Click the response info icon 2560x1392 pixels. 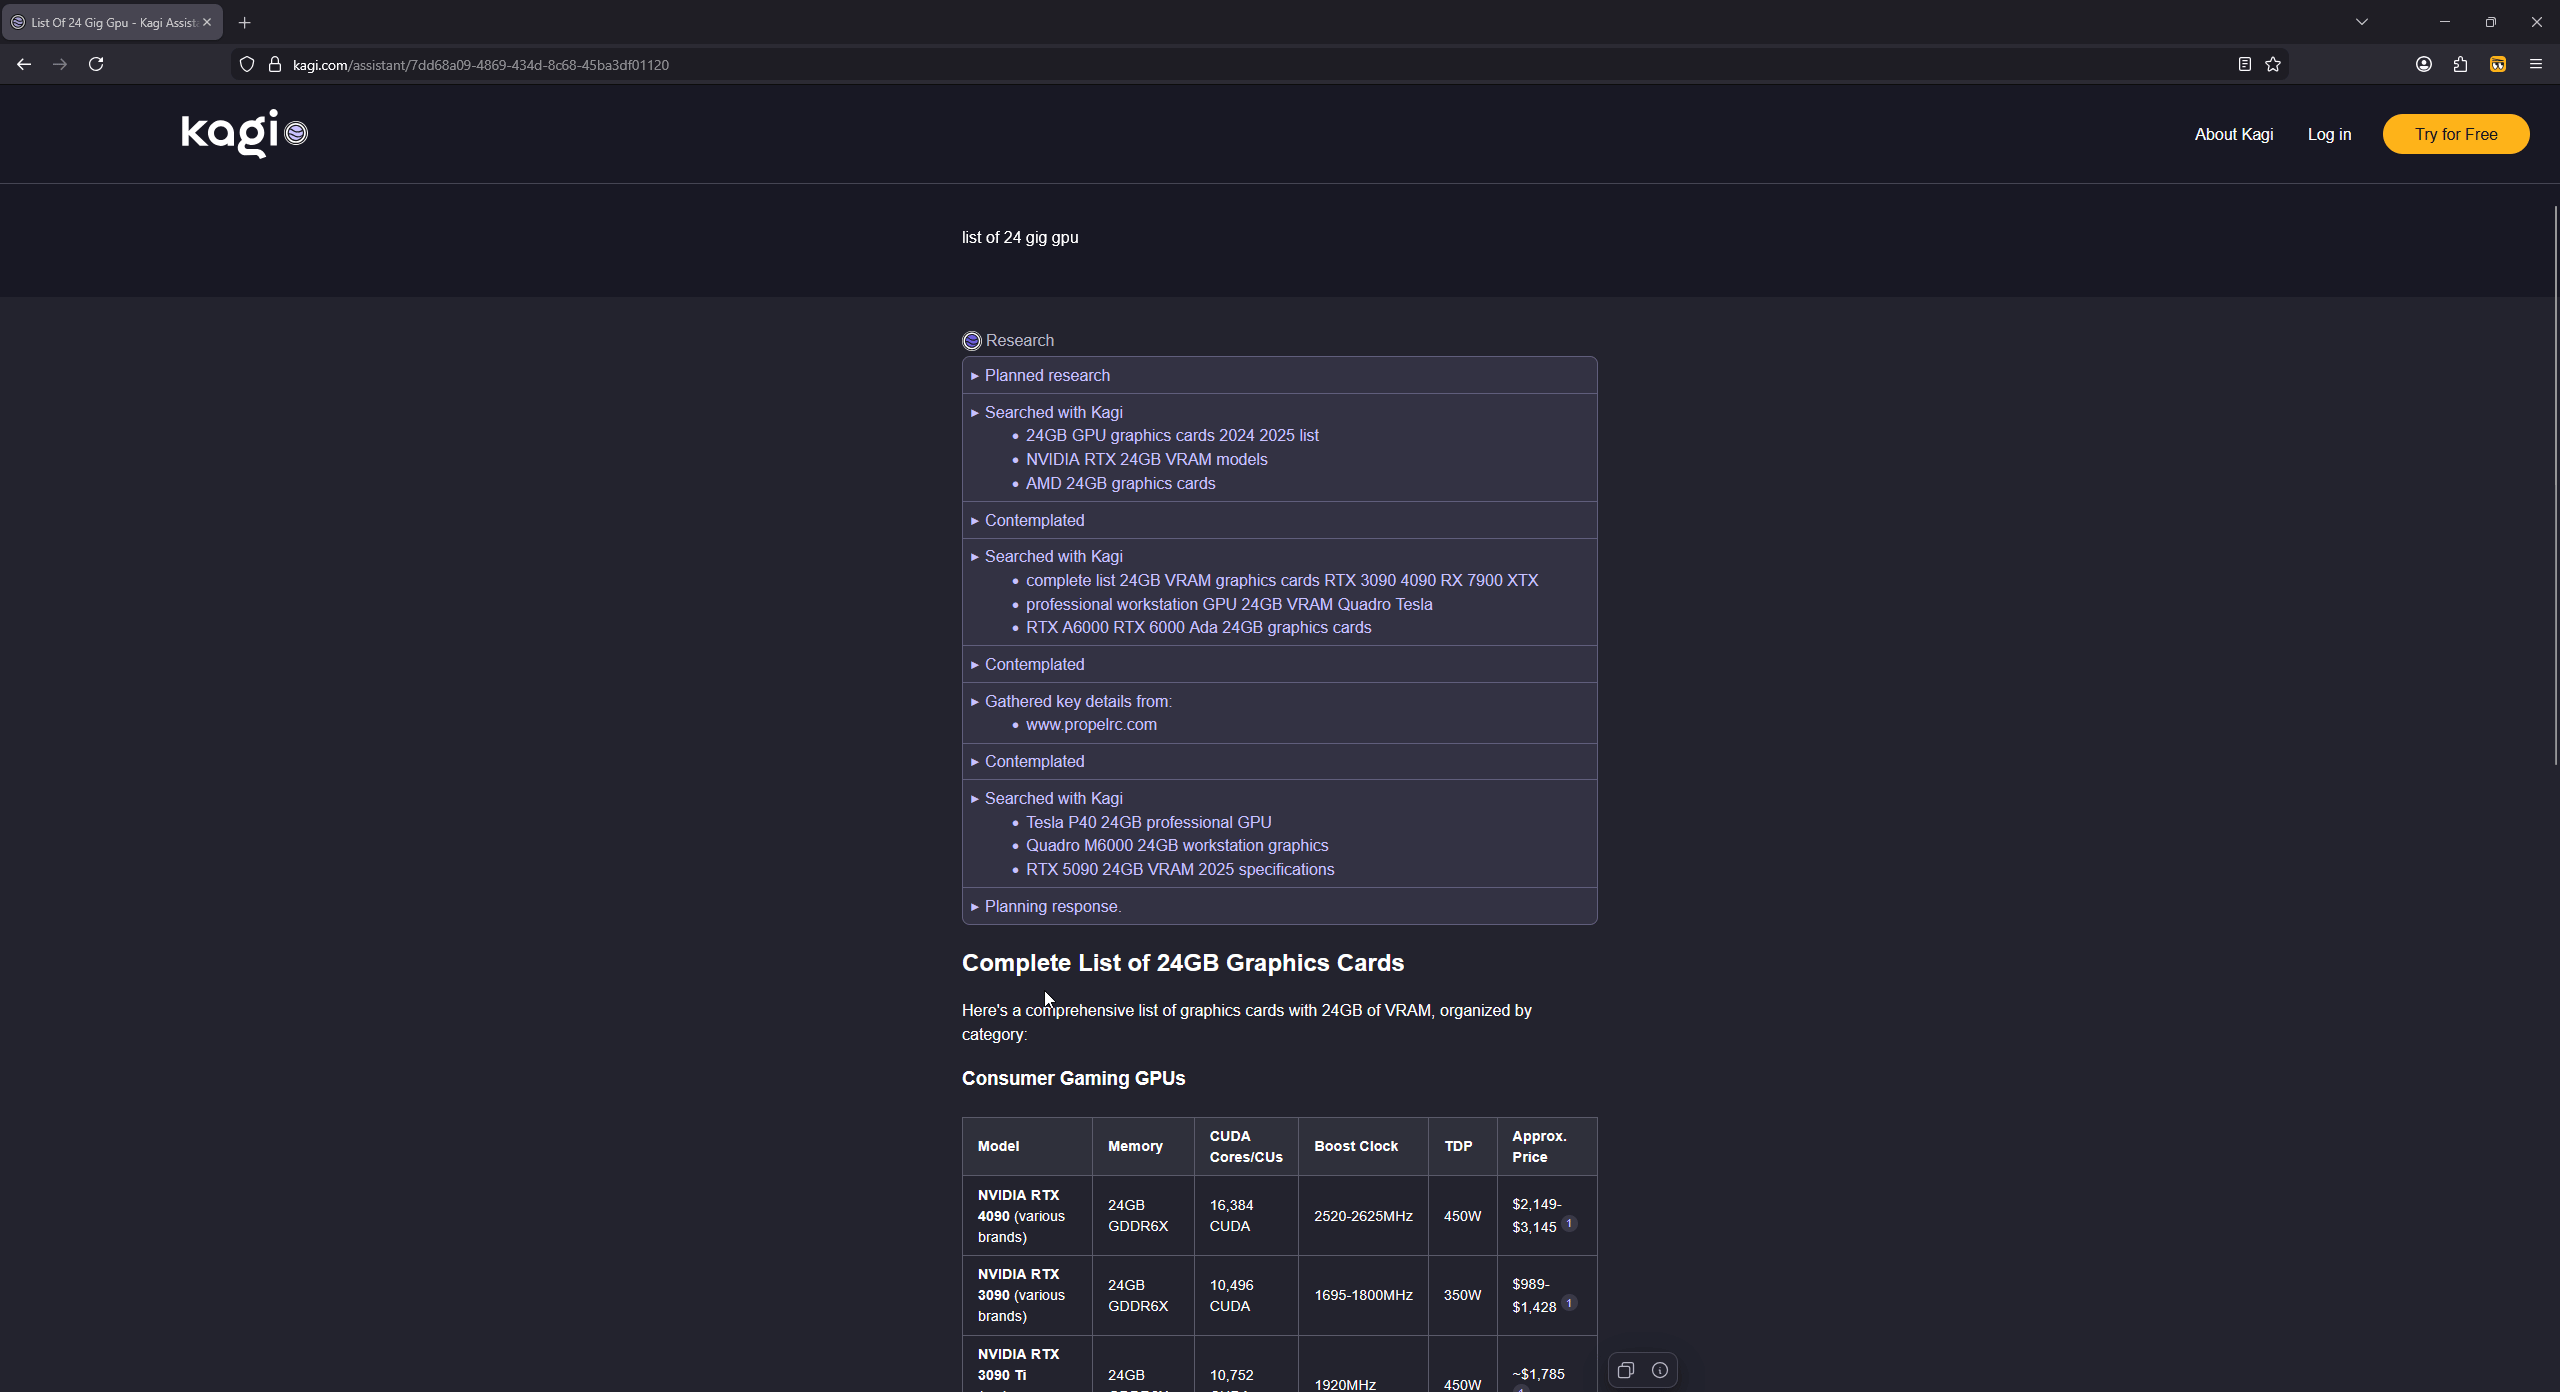1660,1370
